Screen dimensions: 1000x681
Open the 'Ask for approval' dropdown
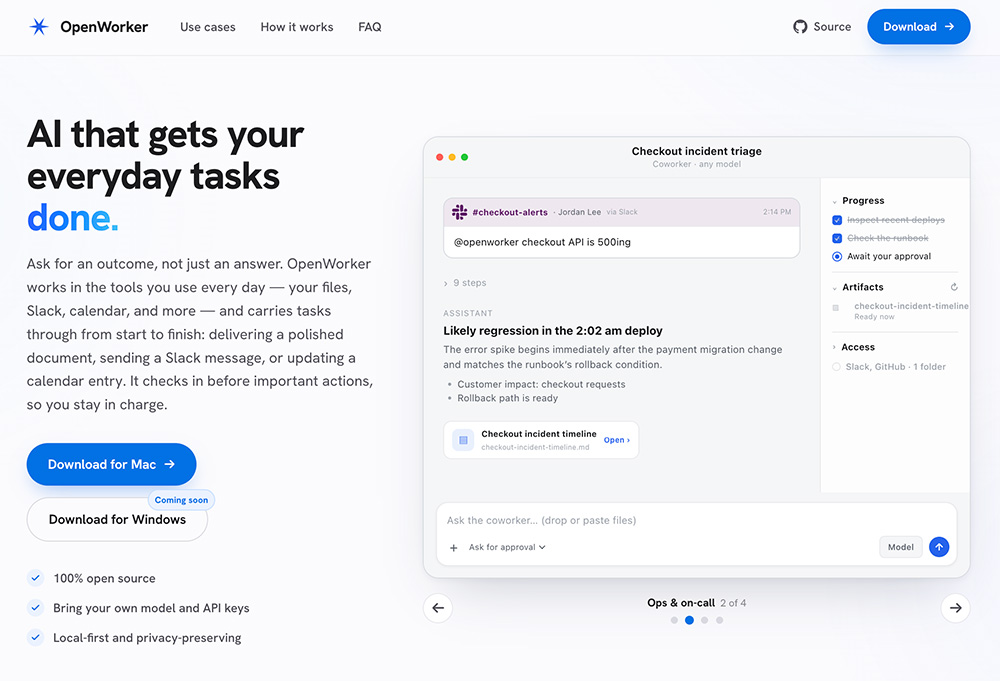tap(507, 547)
